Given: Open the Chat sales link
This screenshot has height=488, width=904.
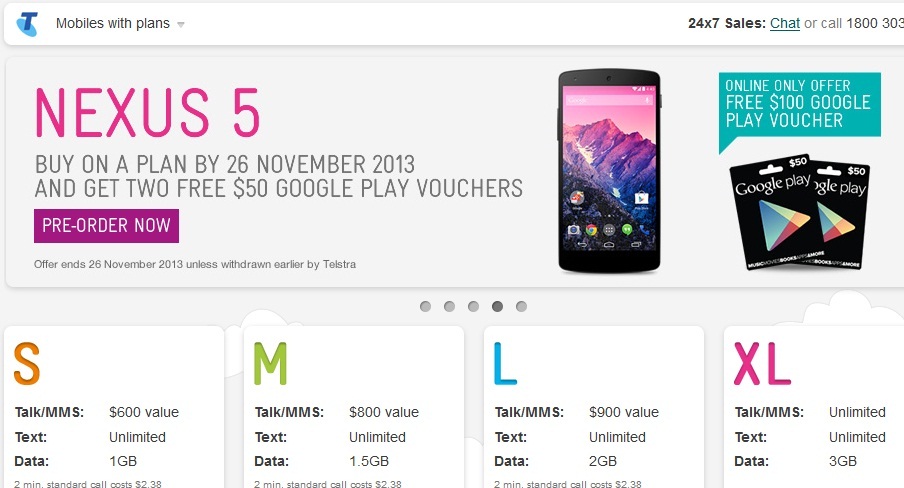Looking at the screenshot, I should [x=785, y=23].
